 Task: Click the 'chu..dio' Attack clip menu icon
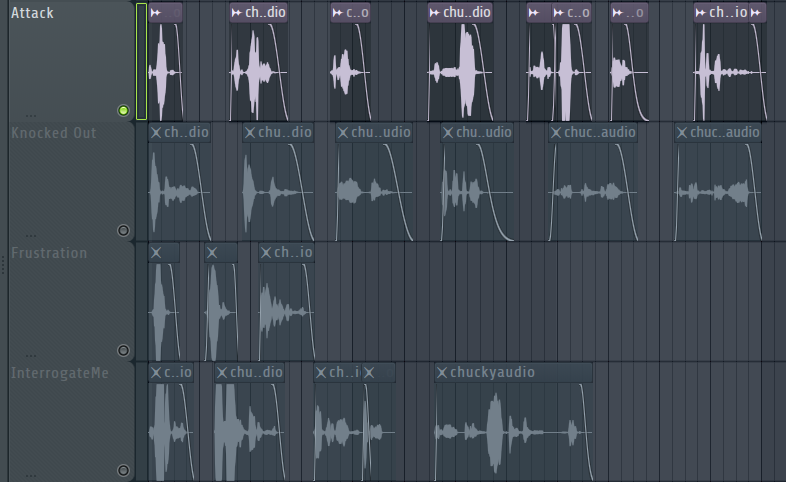[x=435, y=13]
